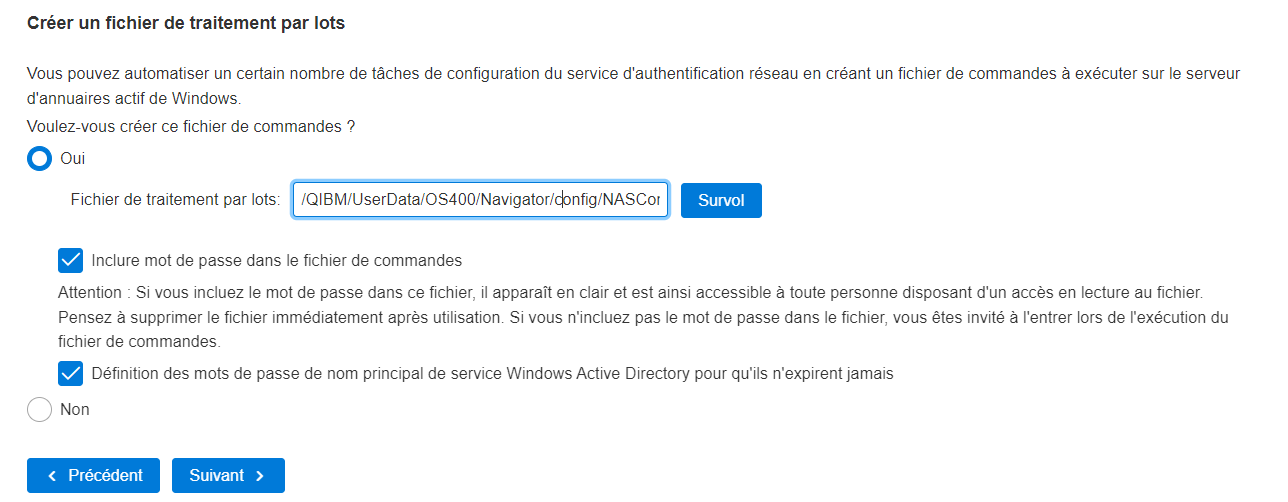Toggle the Active Directory password expiry checkbox

click(x=70, y=374)
